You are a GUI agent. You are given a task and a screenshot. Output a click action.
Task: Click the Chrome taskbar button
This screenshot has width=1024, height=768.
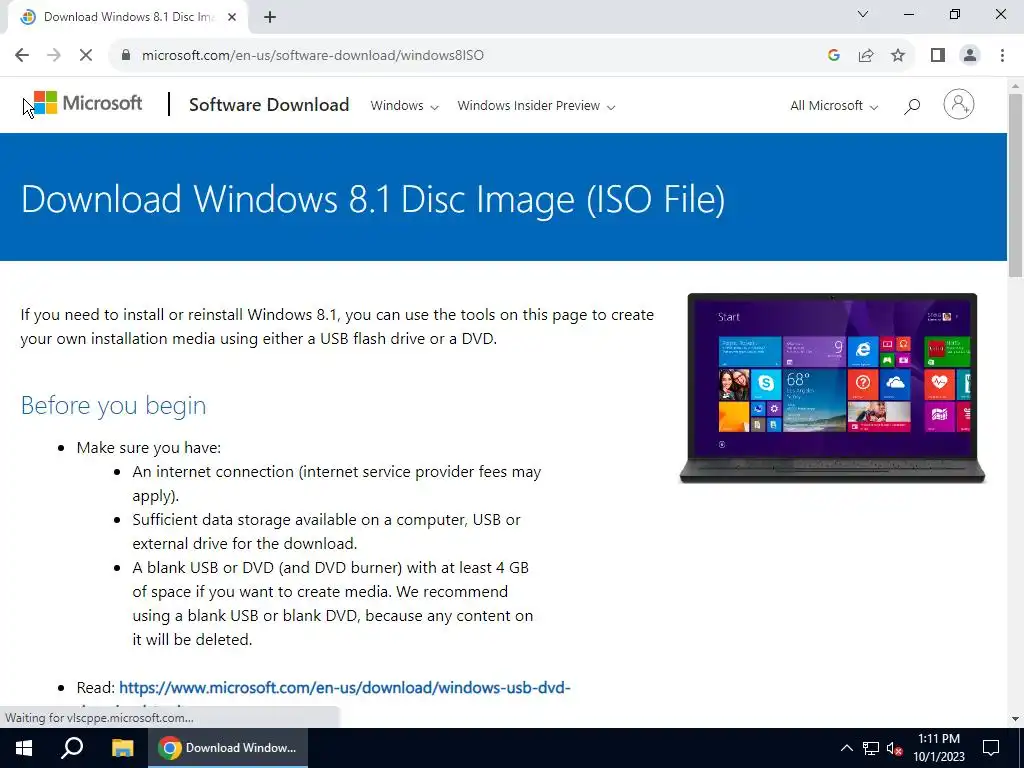point(227,748)
